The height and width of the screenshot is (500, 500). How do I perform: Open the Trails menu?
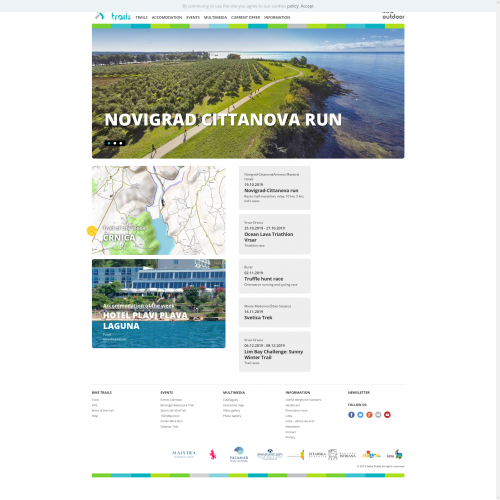click(x=141, y=17)
